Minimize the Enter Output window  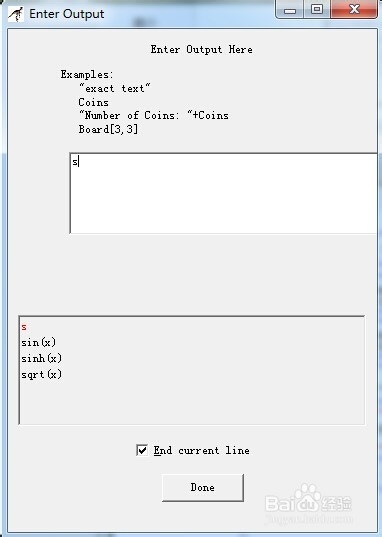pyautogui.click(x=289, y=9)
